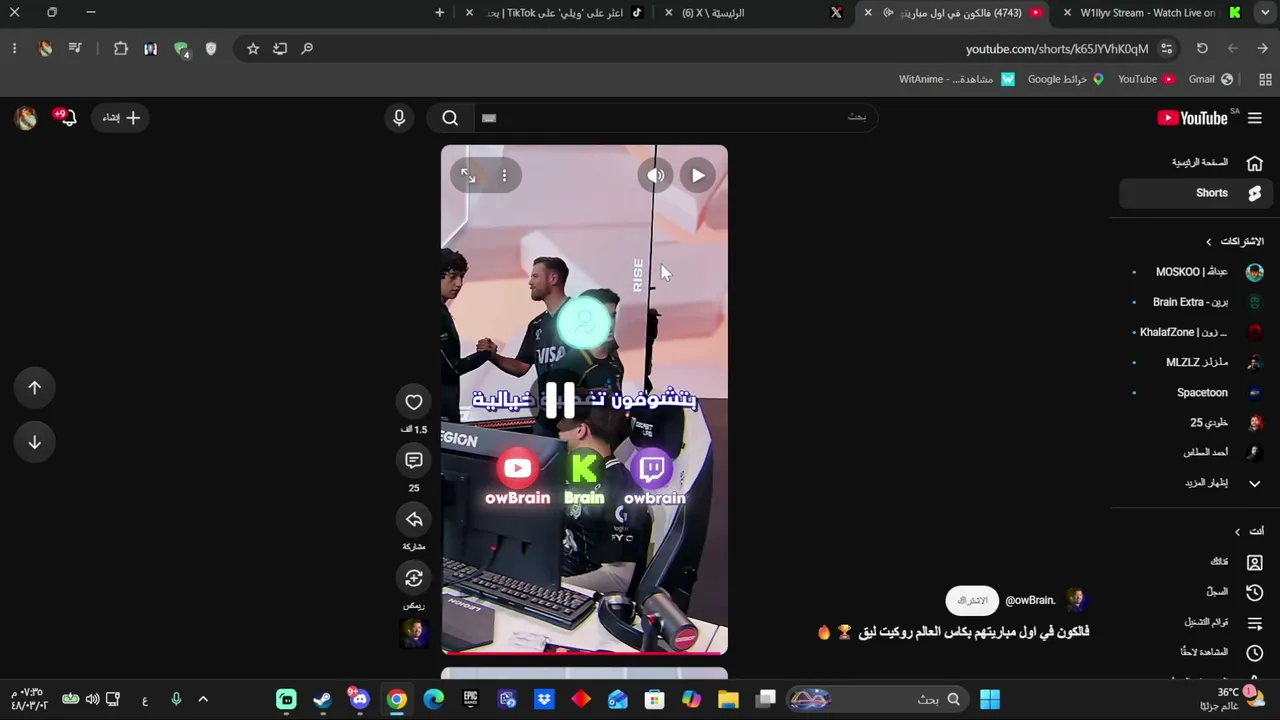The image size is (1280, 720).
Task: Click the magnifier search button
Action: pos(450,118)
